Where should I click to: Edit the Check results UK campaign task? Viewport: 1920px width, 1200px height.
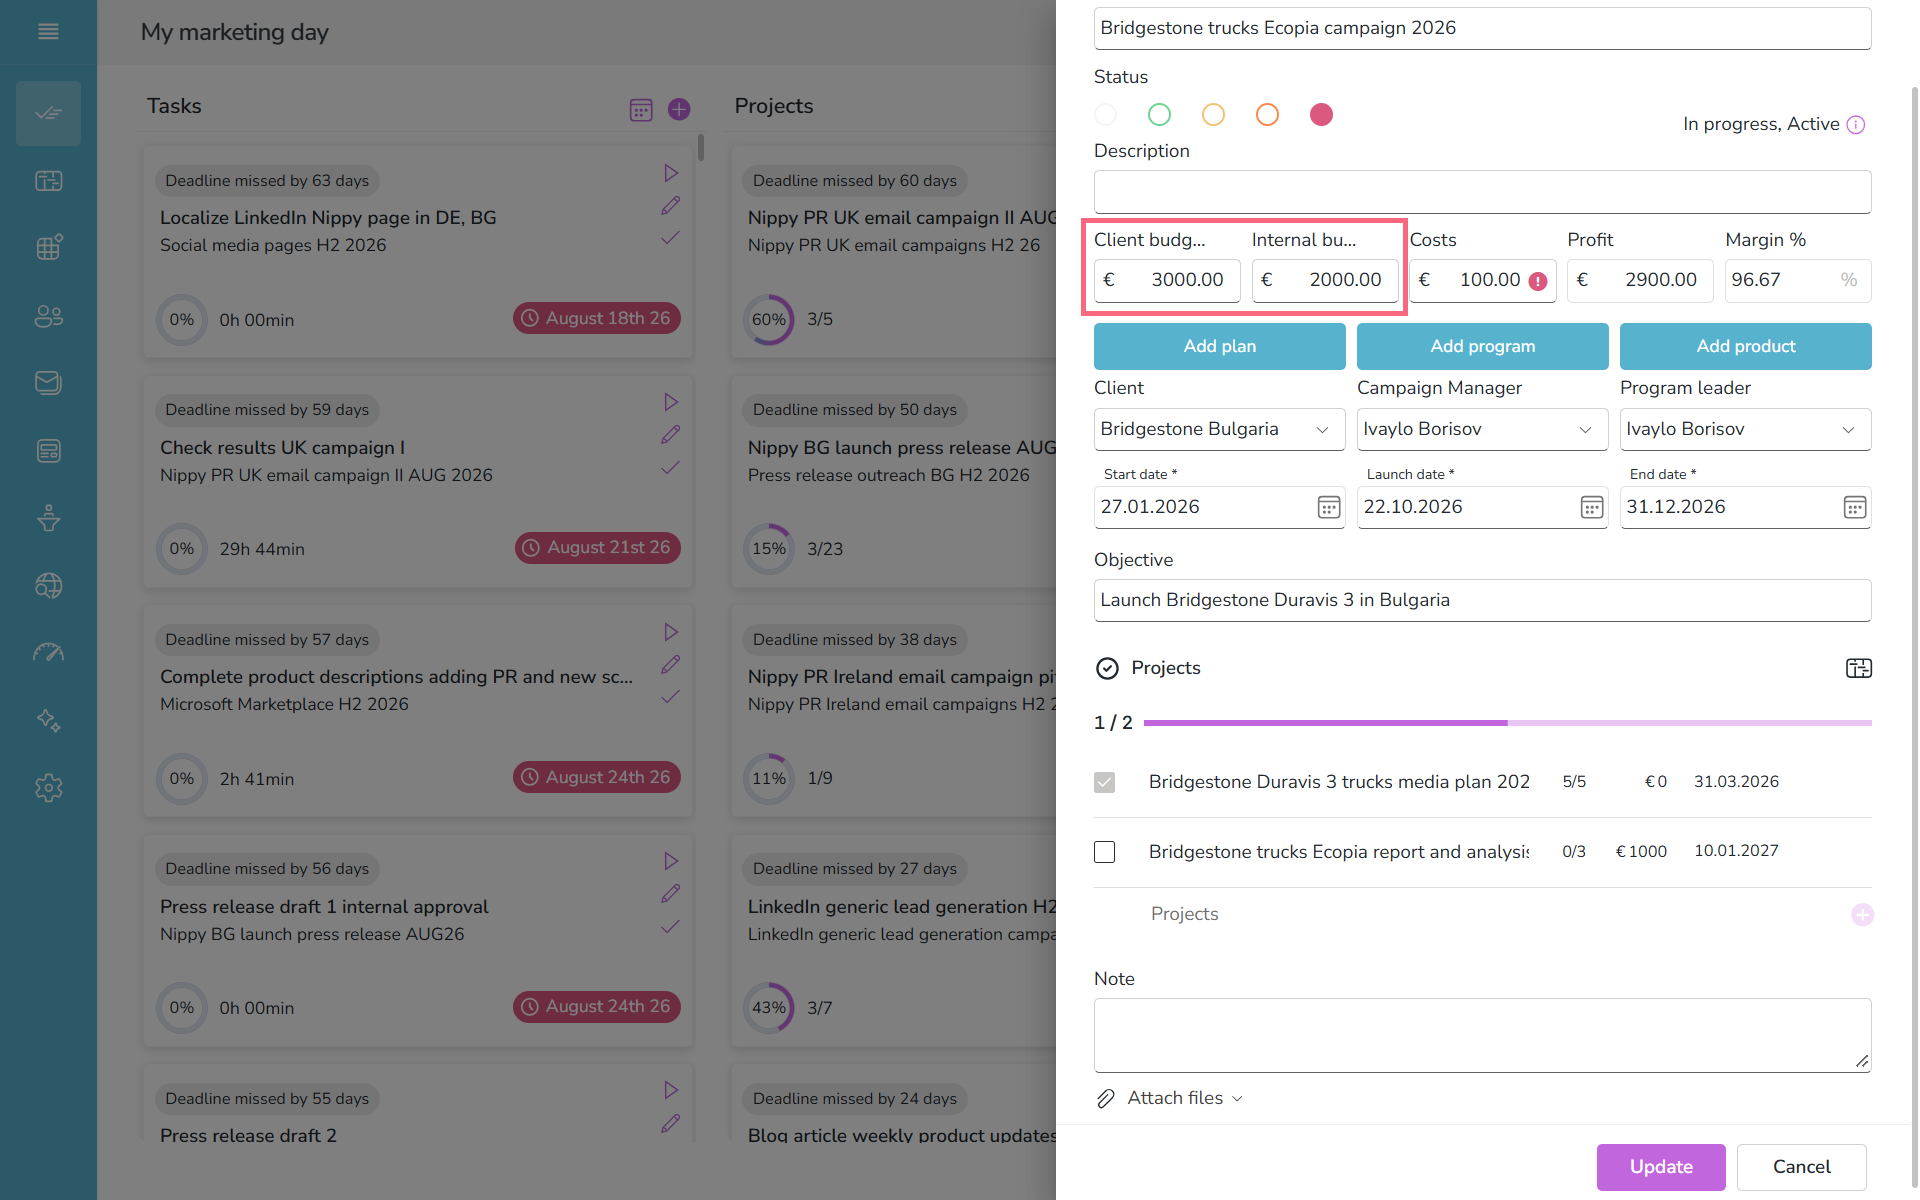pyautogui.click(x=670, y=435)
